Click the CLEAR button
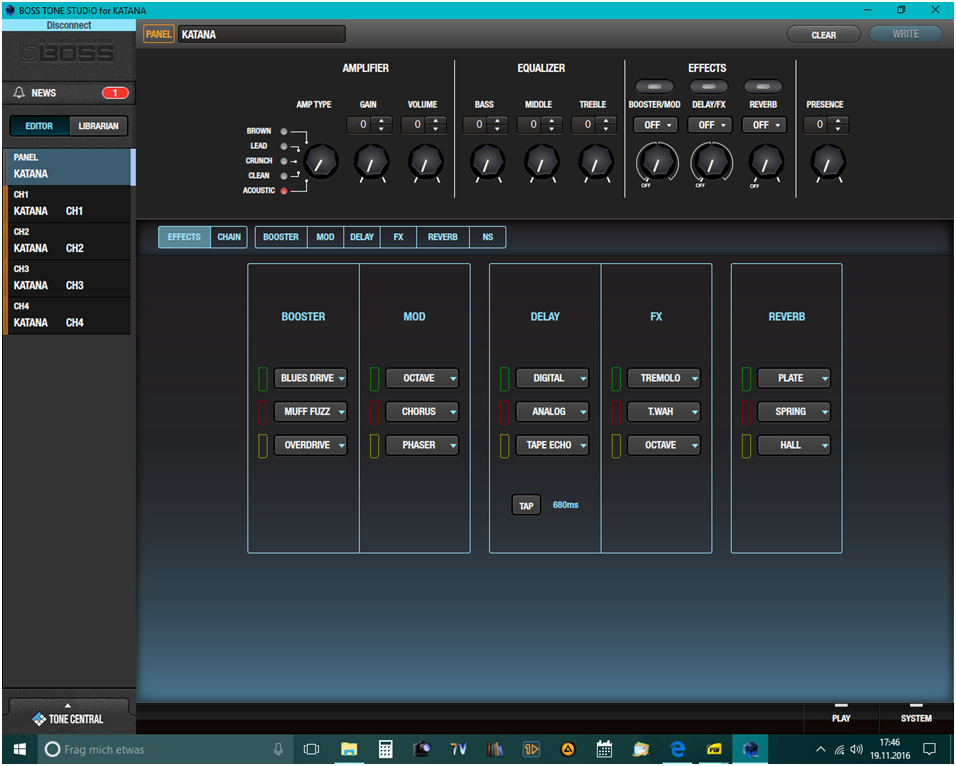This screenshot has height=766, width=956. coord(823,35)
